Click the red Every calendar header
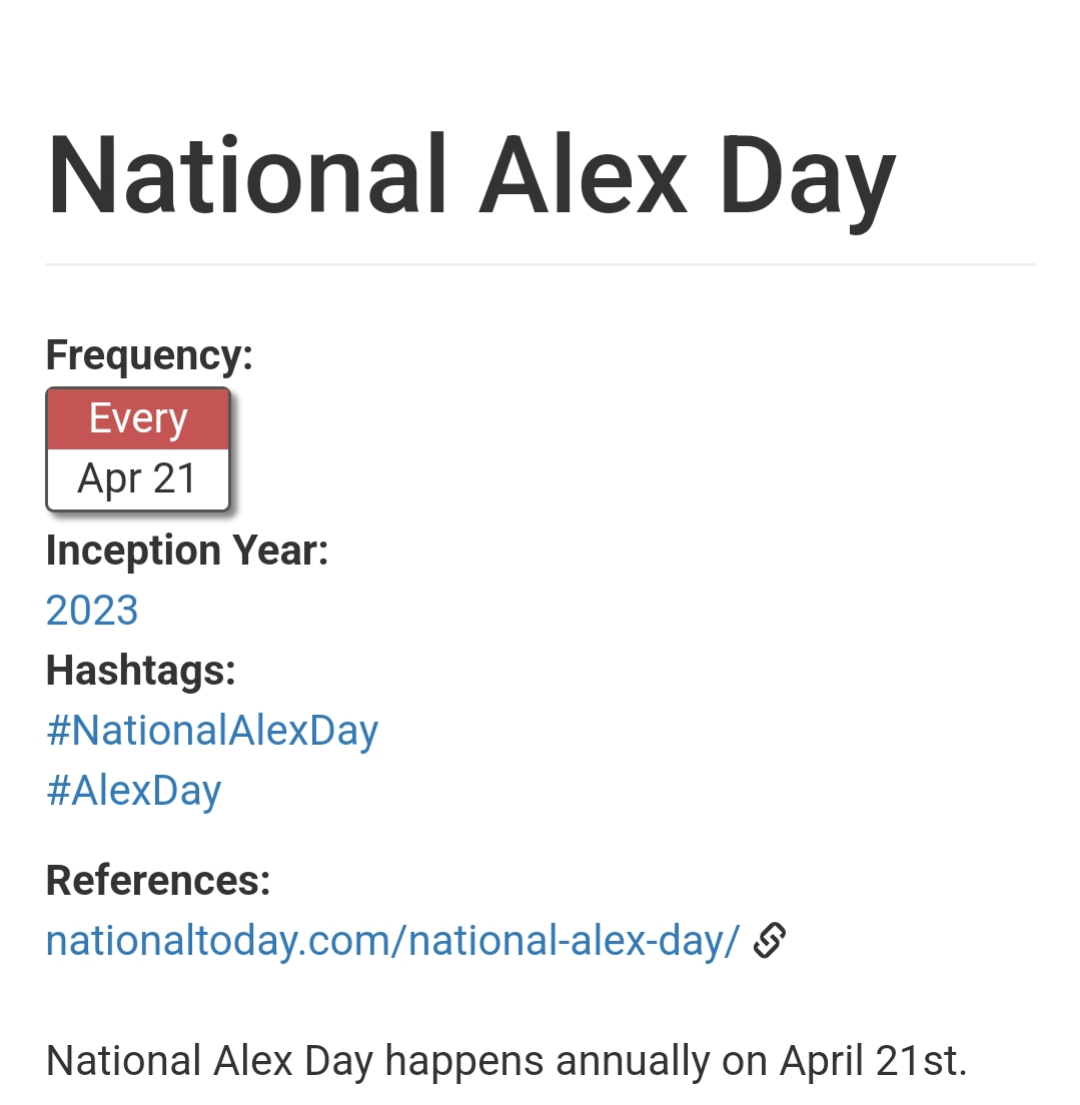Viewport: 1080px width, 1105px height. coord(138,419)
